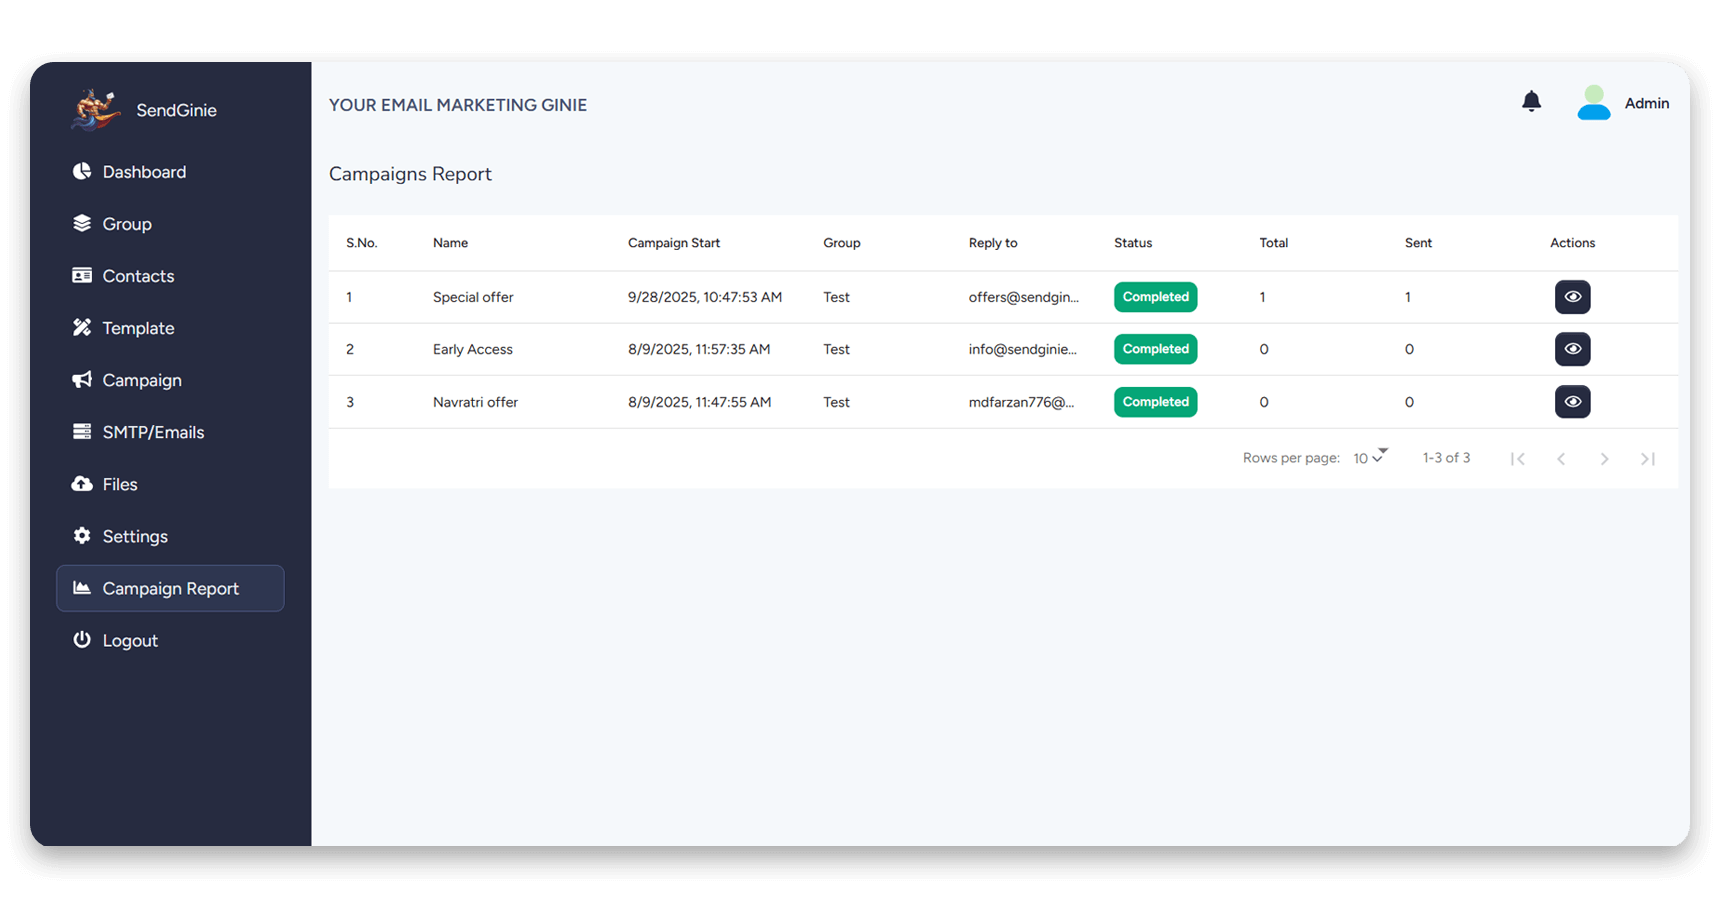
Task: Click the SendGinie genie logo
Action: click(x=95, y=110)
